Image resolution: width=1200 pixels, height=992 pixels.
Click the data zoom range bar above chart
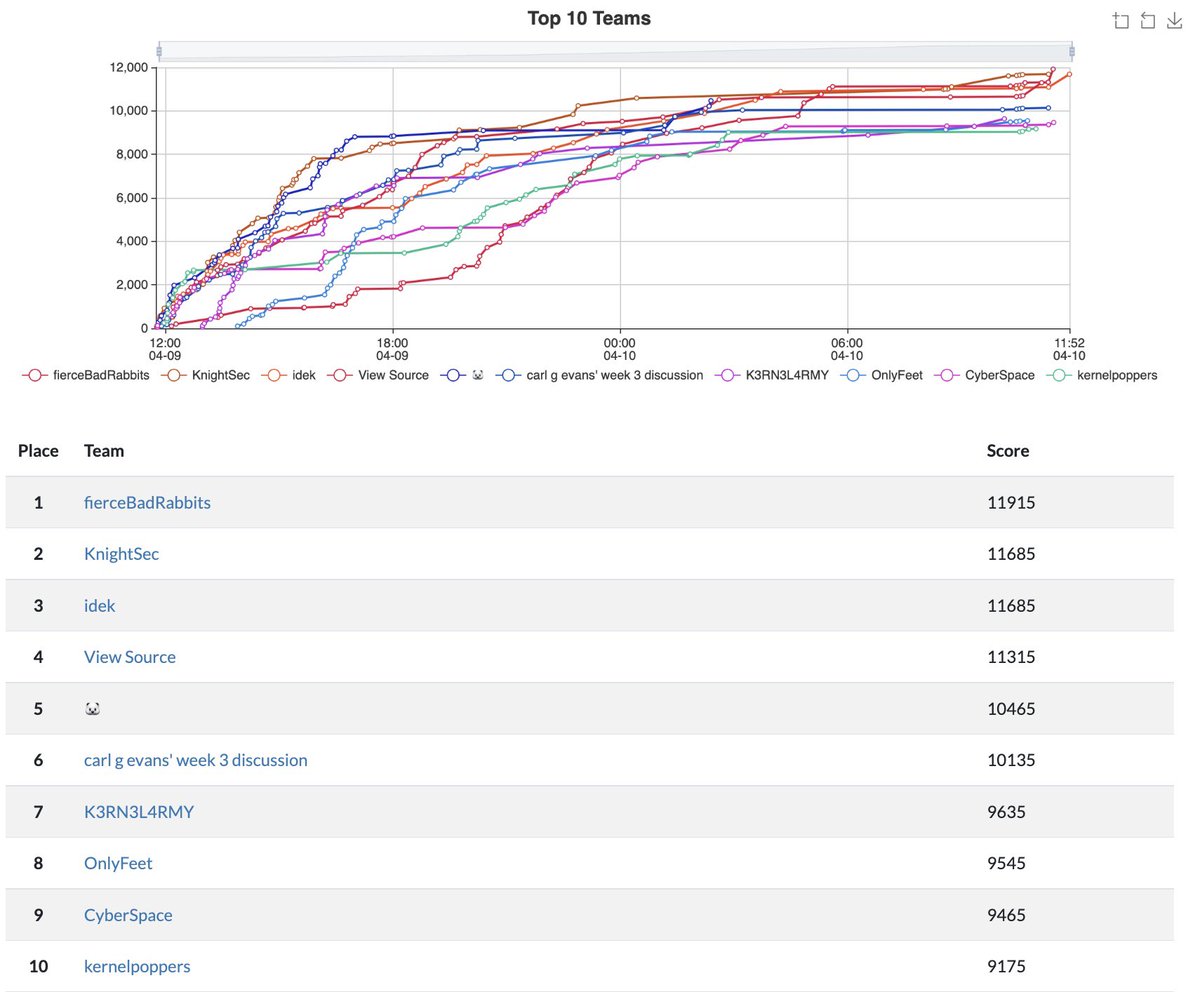tap(615, 51)
